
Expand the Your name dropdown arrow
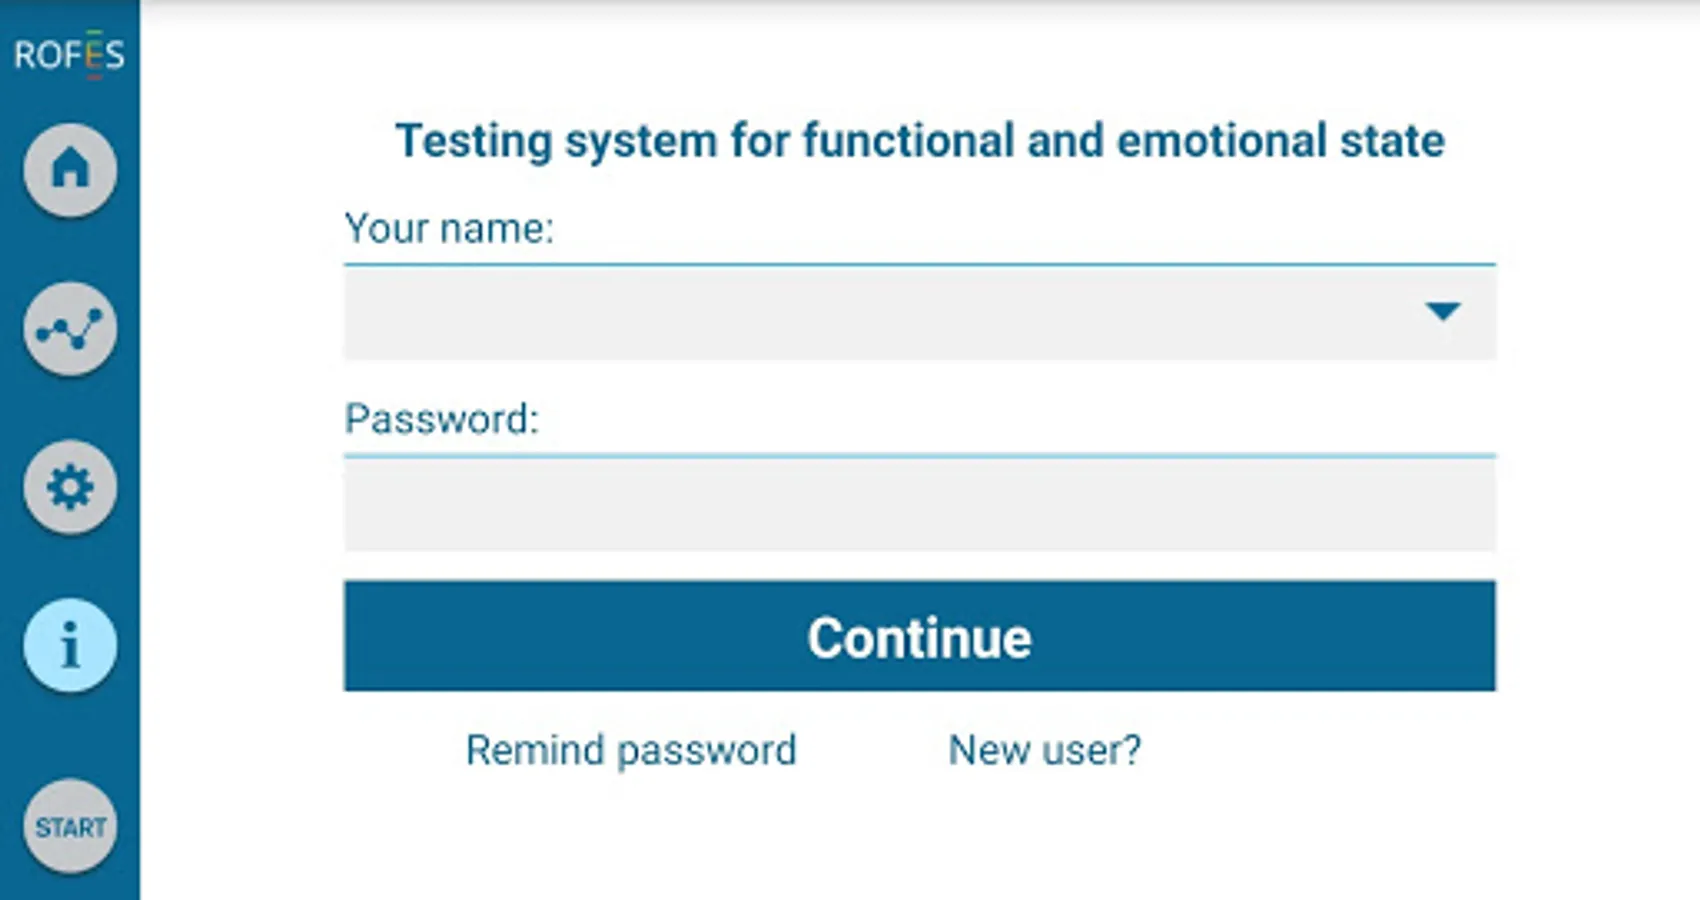[1442, 311]
